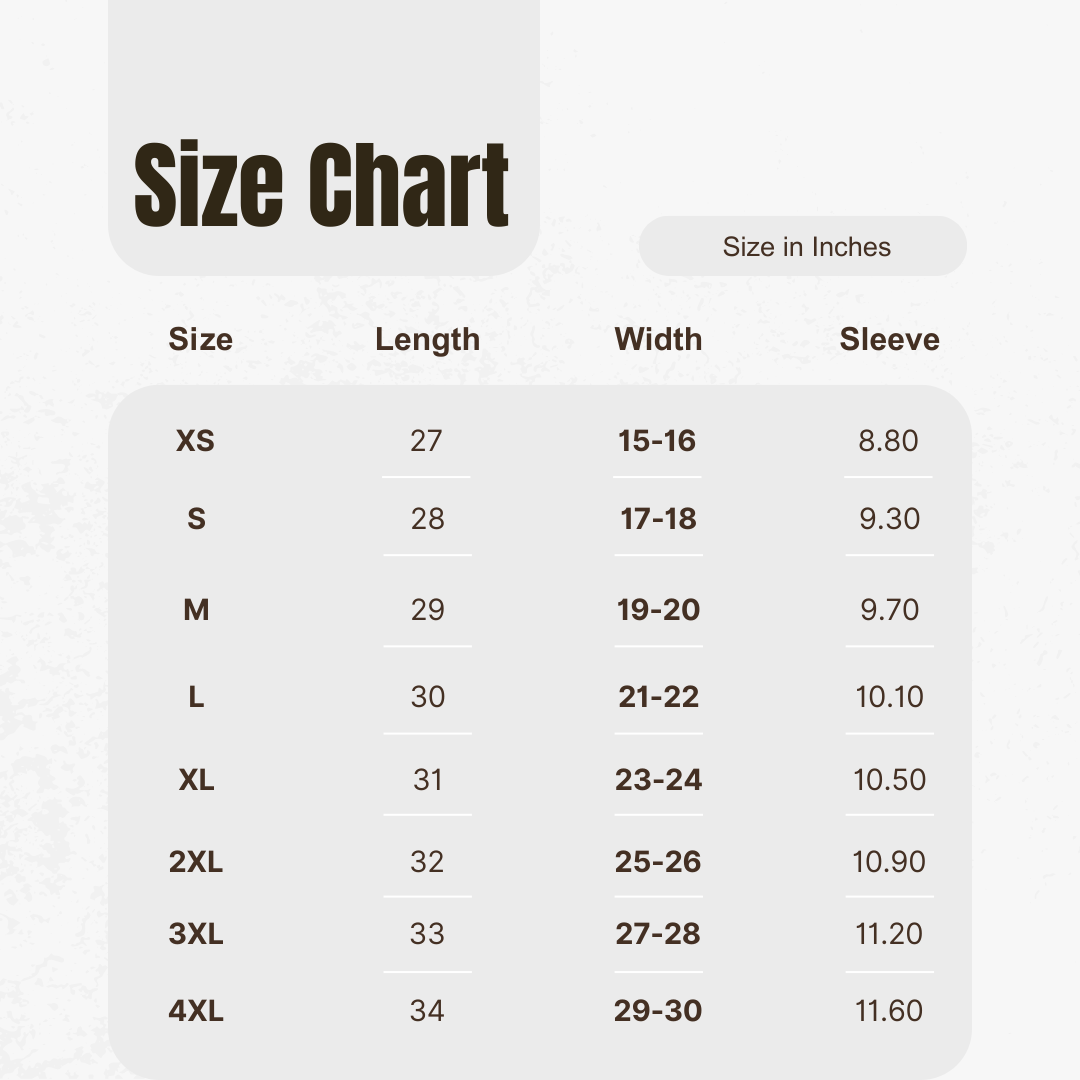Click the Width column header
This screenshot has width=1080, height=1080.
(x=658, y=340)
